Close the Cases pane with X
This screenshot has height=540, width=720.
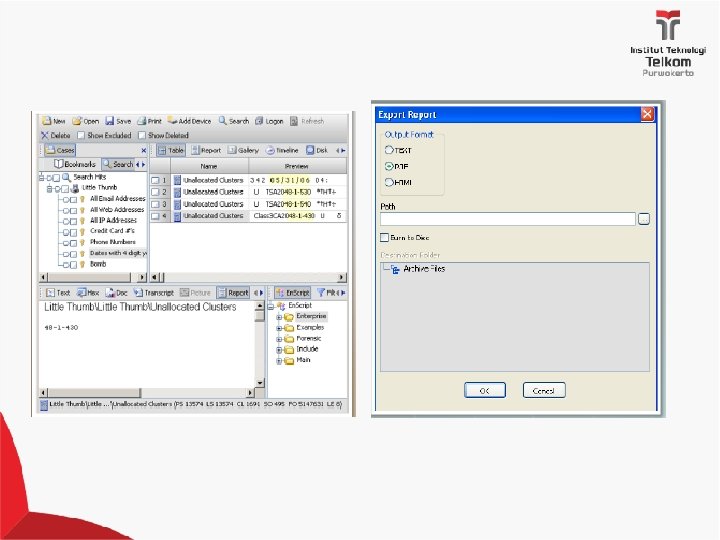click(143, 150)
